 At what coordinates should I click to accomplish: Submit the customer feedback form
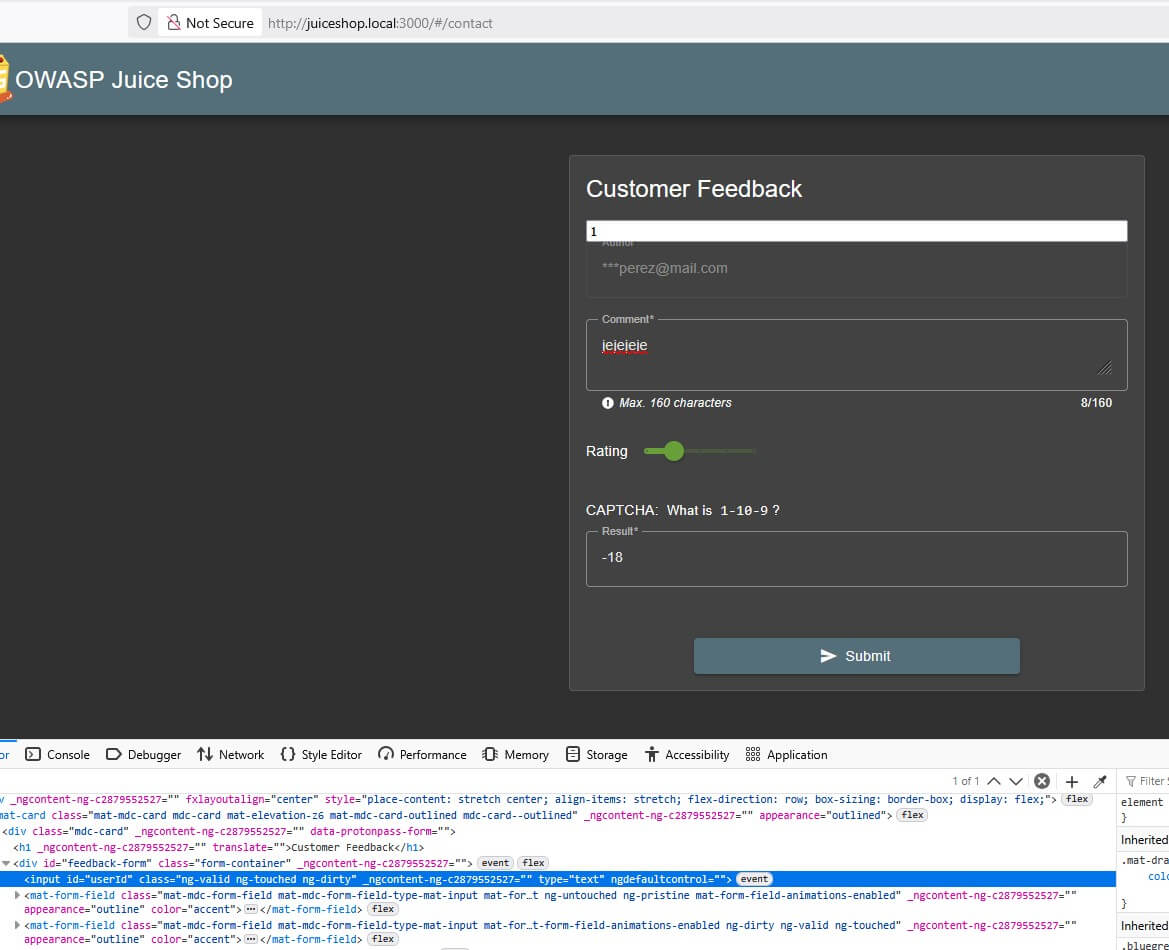pyautogui.click(x=857, y=655)
